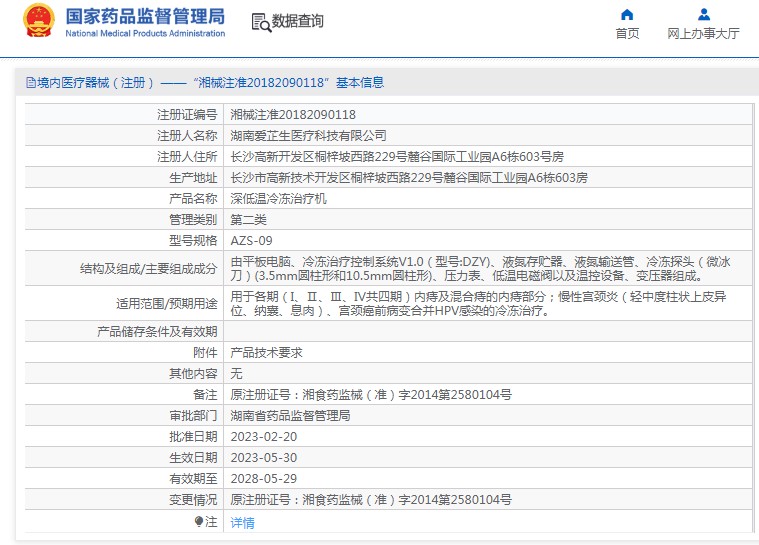Select the 备注 original certificate number
Screen dimensions: 759x545
(x=371, y=394)
